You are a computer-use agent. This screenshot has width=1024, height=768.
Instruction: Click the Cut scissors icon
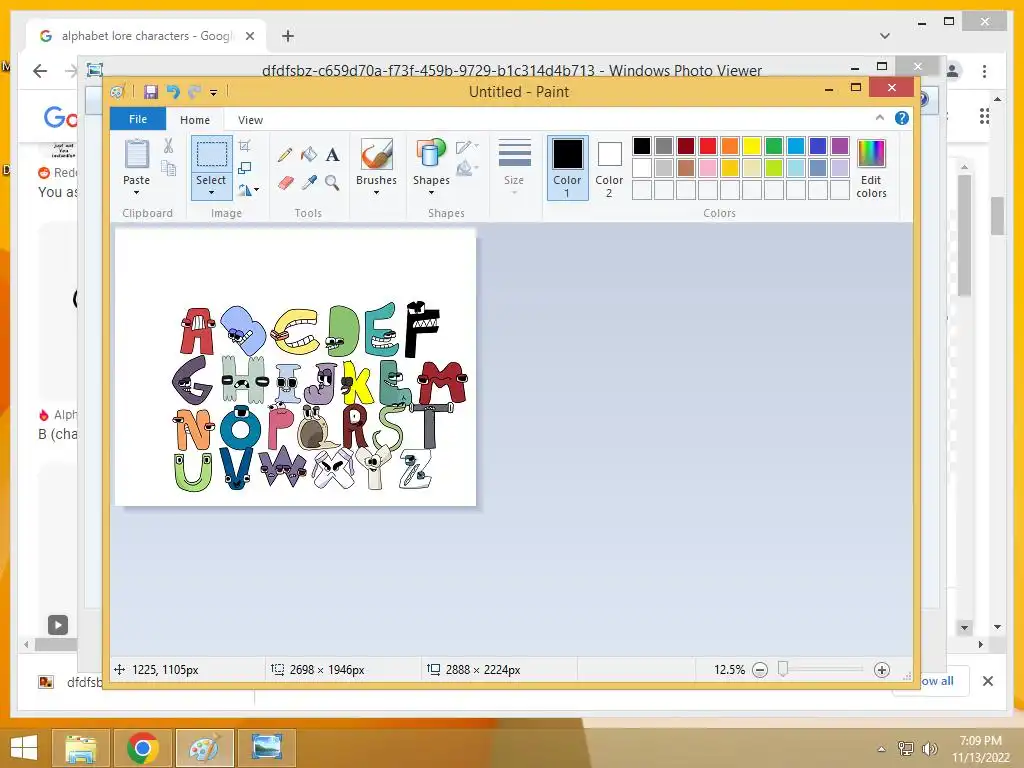(168, 146)
